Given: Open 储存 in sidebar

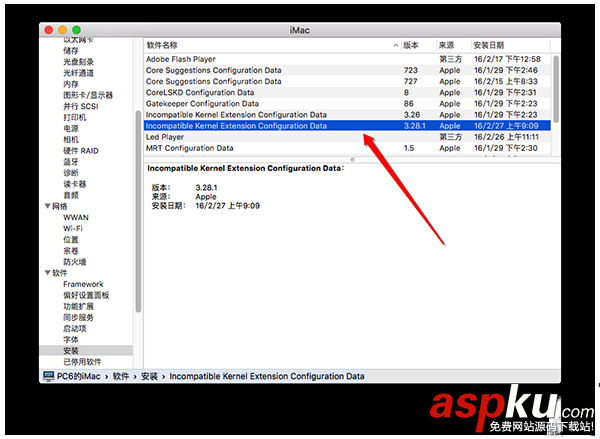Looking at the screenshot, I should click(x=71, y=51).
